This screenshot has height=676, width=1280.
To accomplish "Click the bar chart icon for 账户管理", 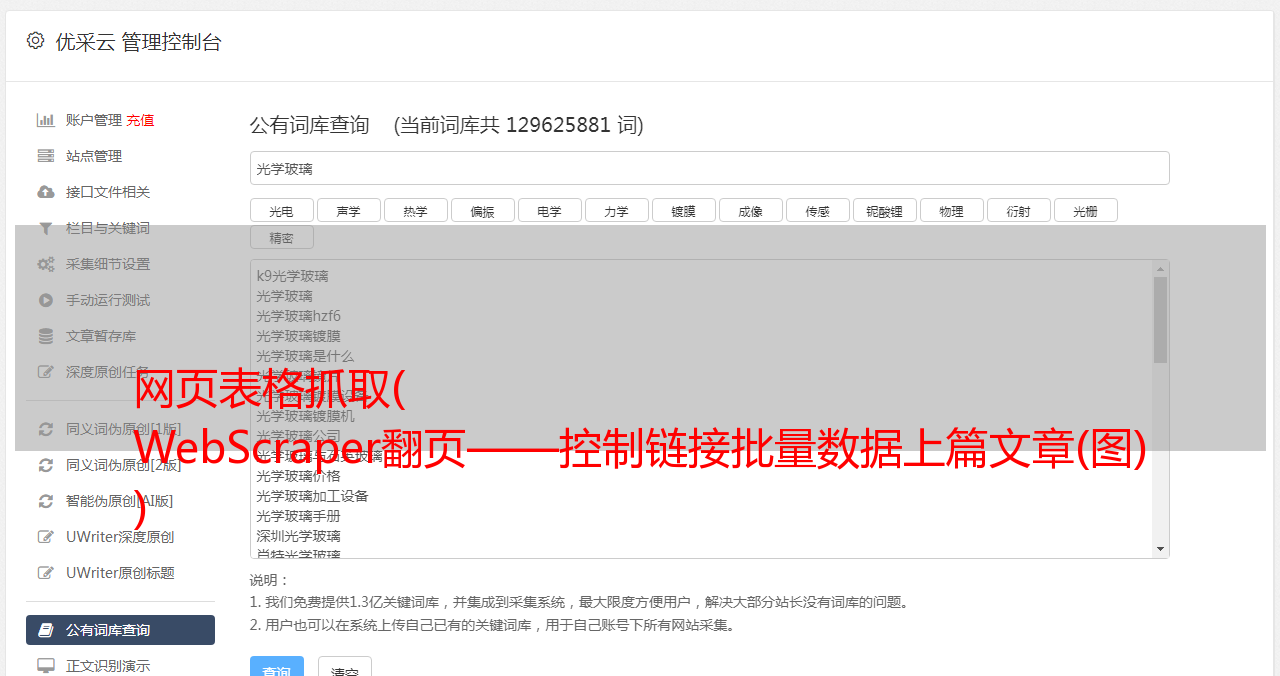I will coord(46,120).
